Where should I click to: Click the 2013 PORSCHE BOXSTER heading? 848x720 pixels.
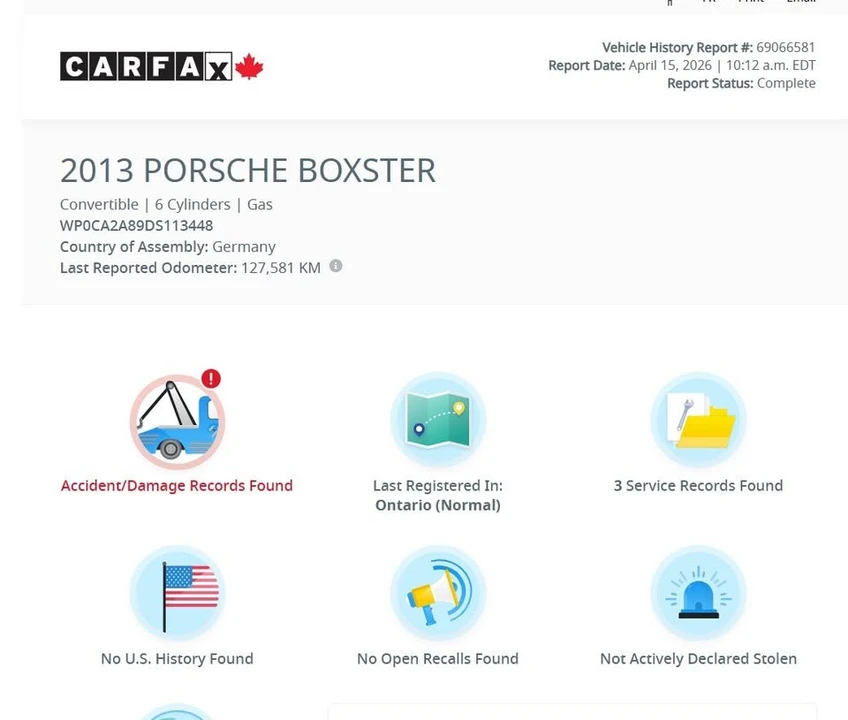[x=248, y=171]
